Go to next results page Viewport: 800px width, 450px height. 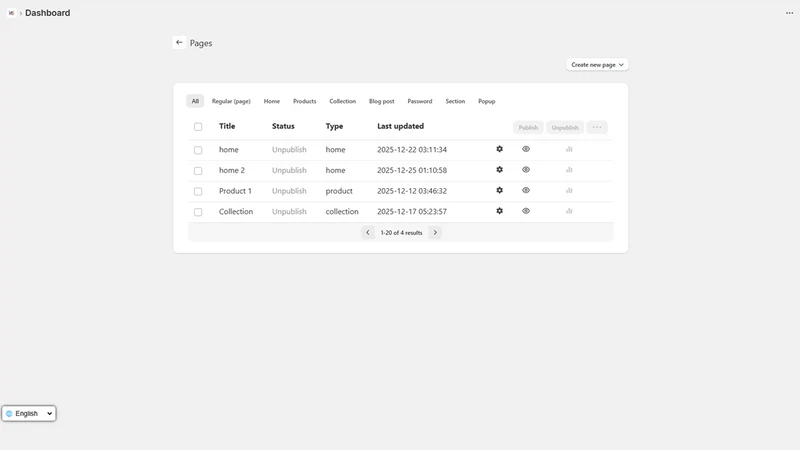tap(435, 233)
